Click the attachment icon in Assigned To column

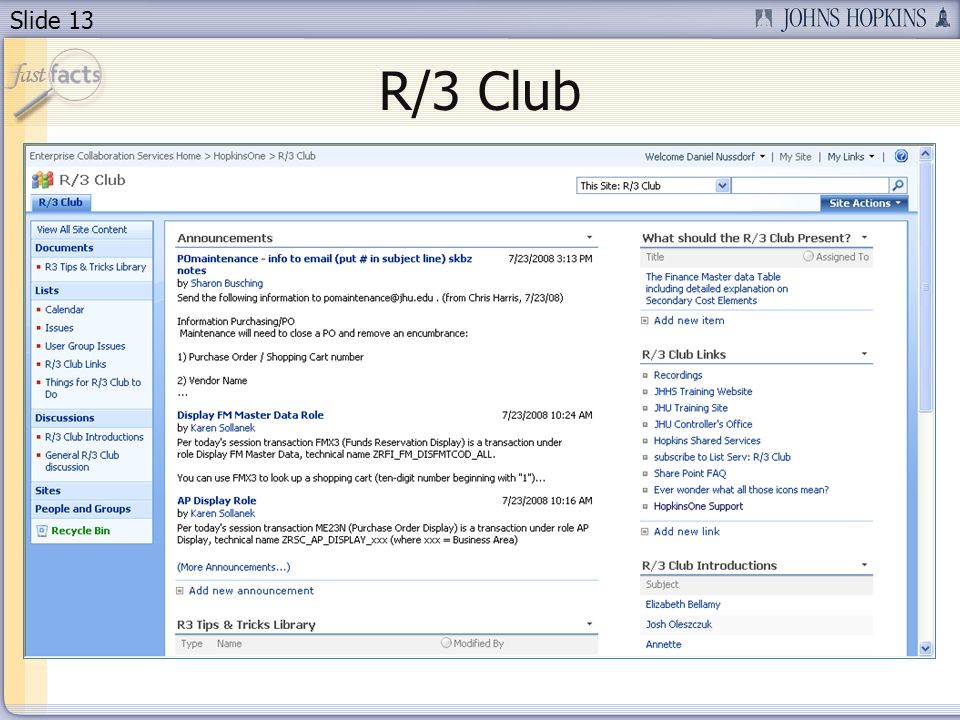[x=808, y=257]
